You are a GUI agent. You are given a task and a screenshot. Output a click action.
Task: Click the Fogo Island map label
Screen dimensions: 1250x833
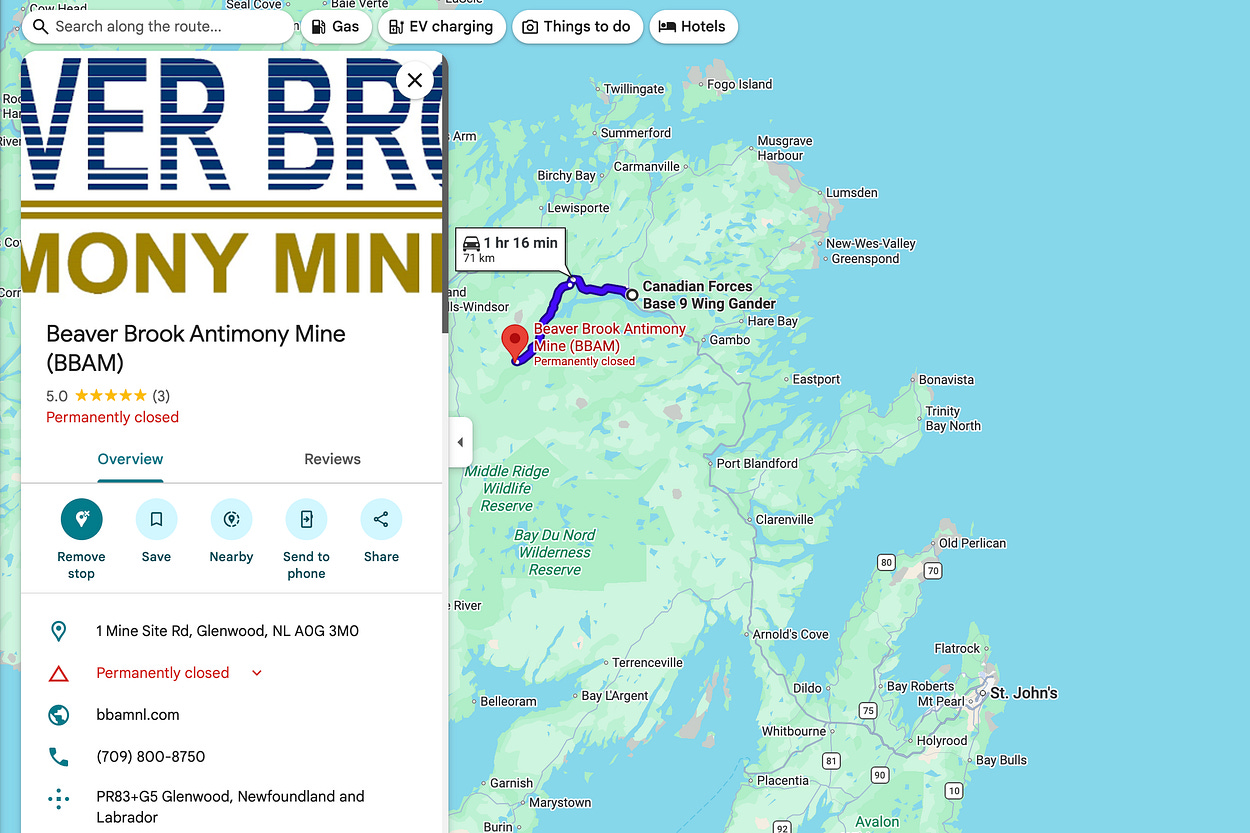(740, 84)
